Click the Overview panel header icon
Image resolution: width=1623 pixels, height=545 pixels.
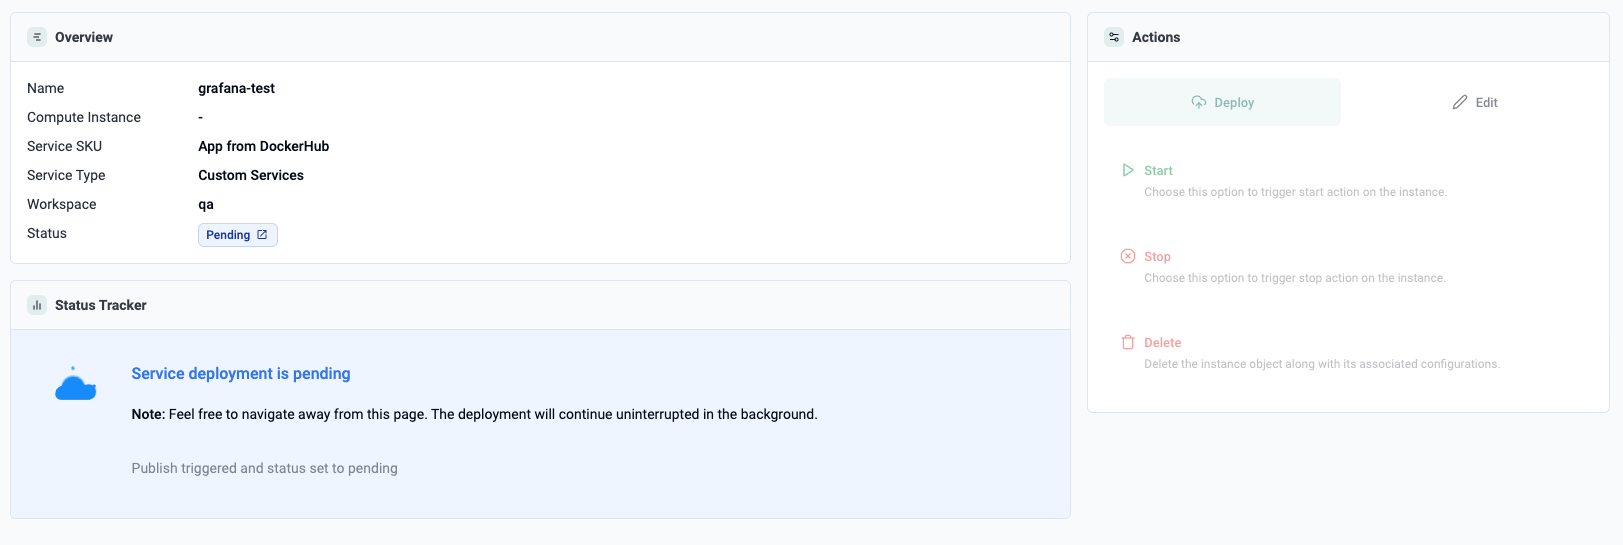(37, 37)
